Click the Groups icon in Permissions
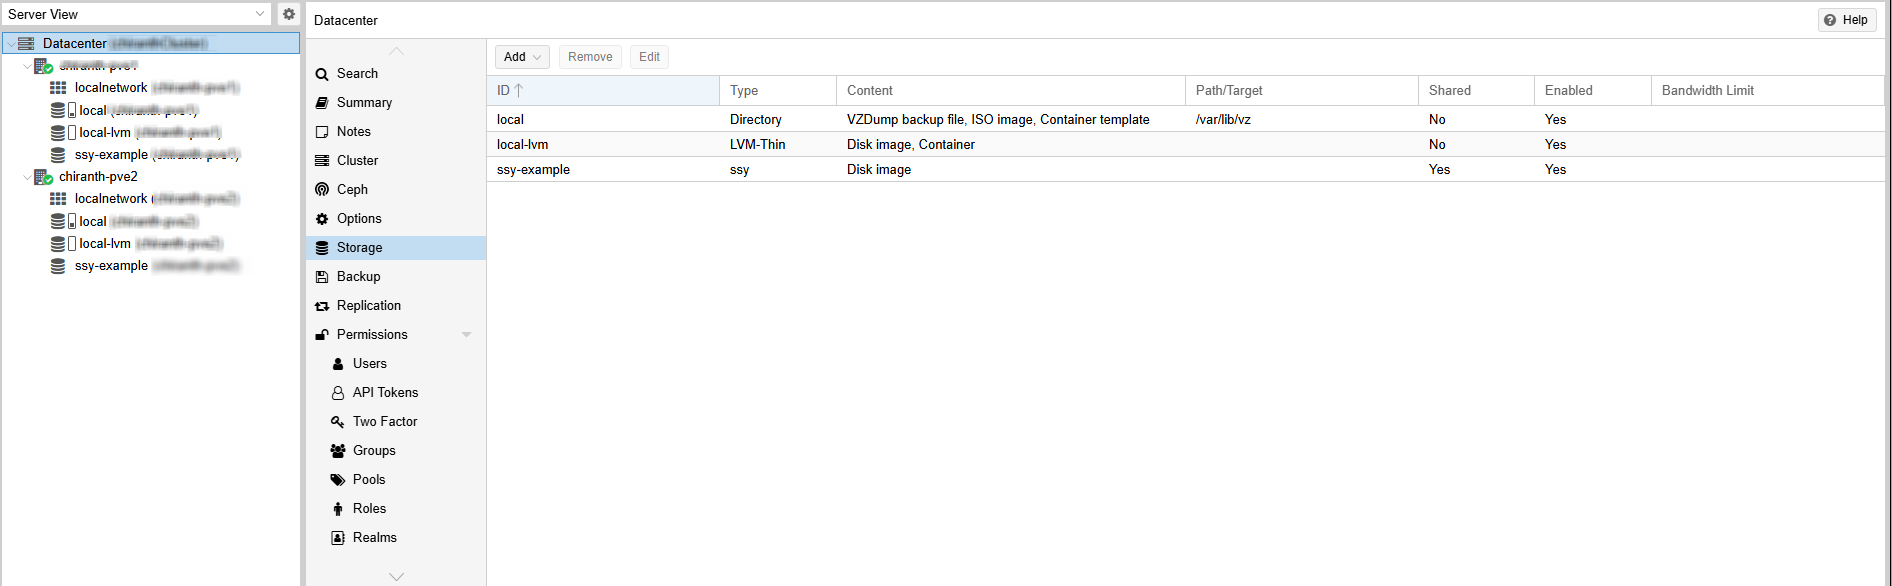 click(338, 451)
